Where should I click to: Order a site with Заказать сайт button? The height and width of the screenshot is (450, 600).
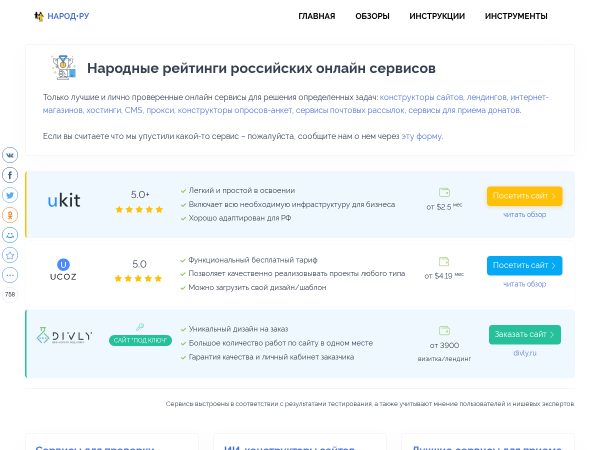pos(525,334)
